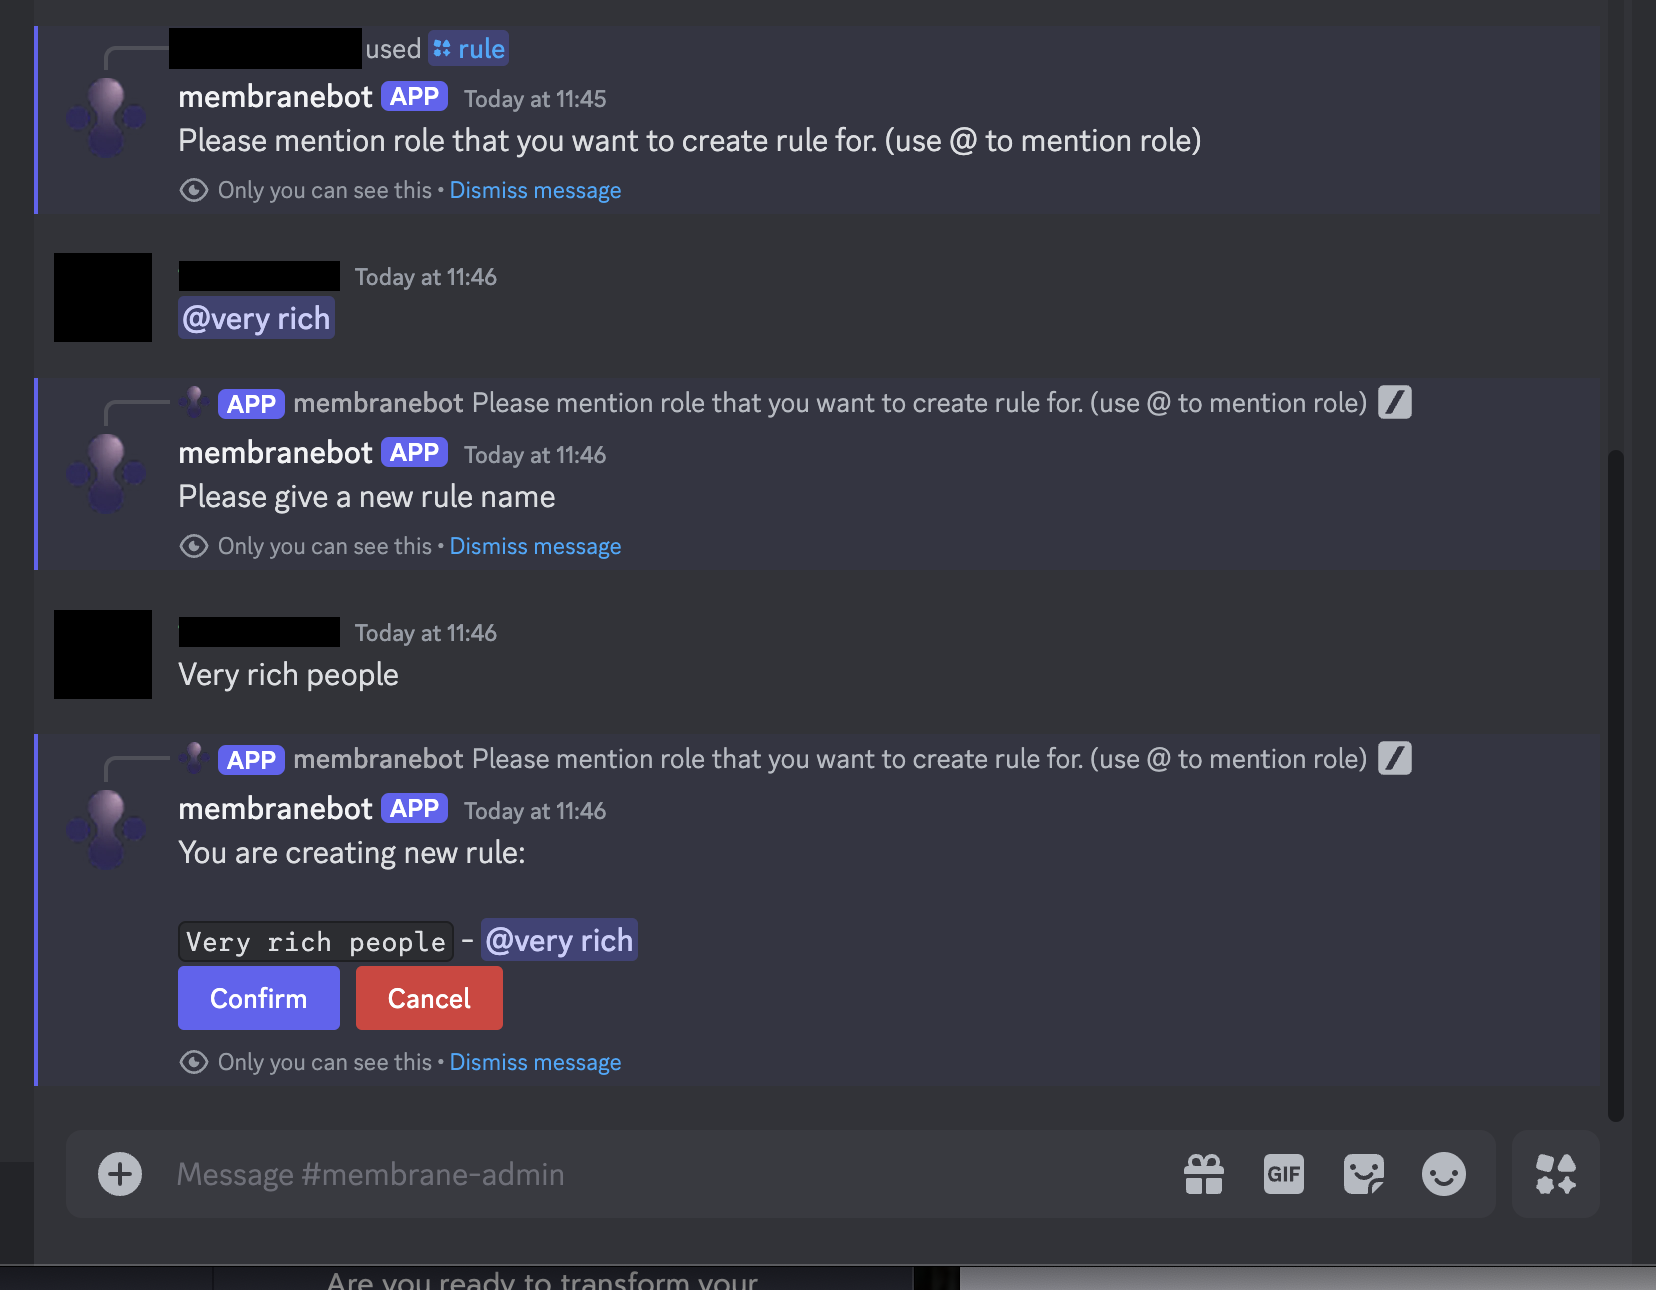Open the sticker picker icon
The height and width of the screenshot is (1290, 1656).
[x=1364, y=1174]
